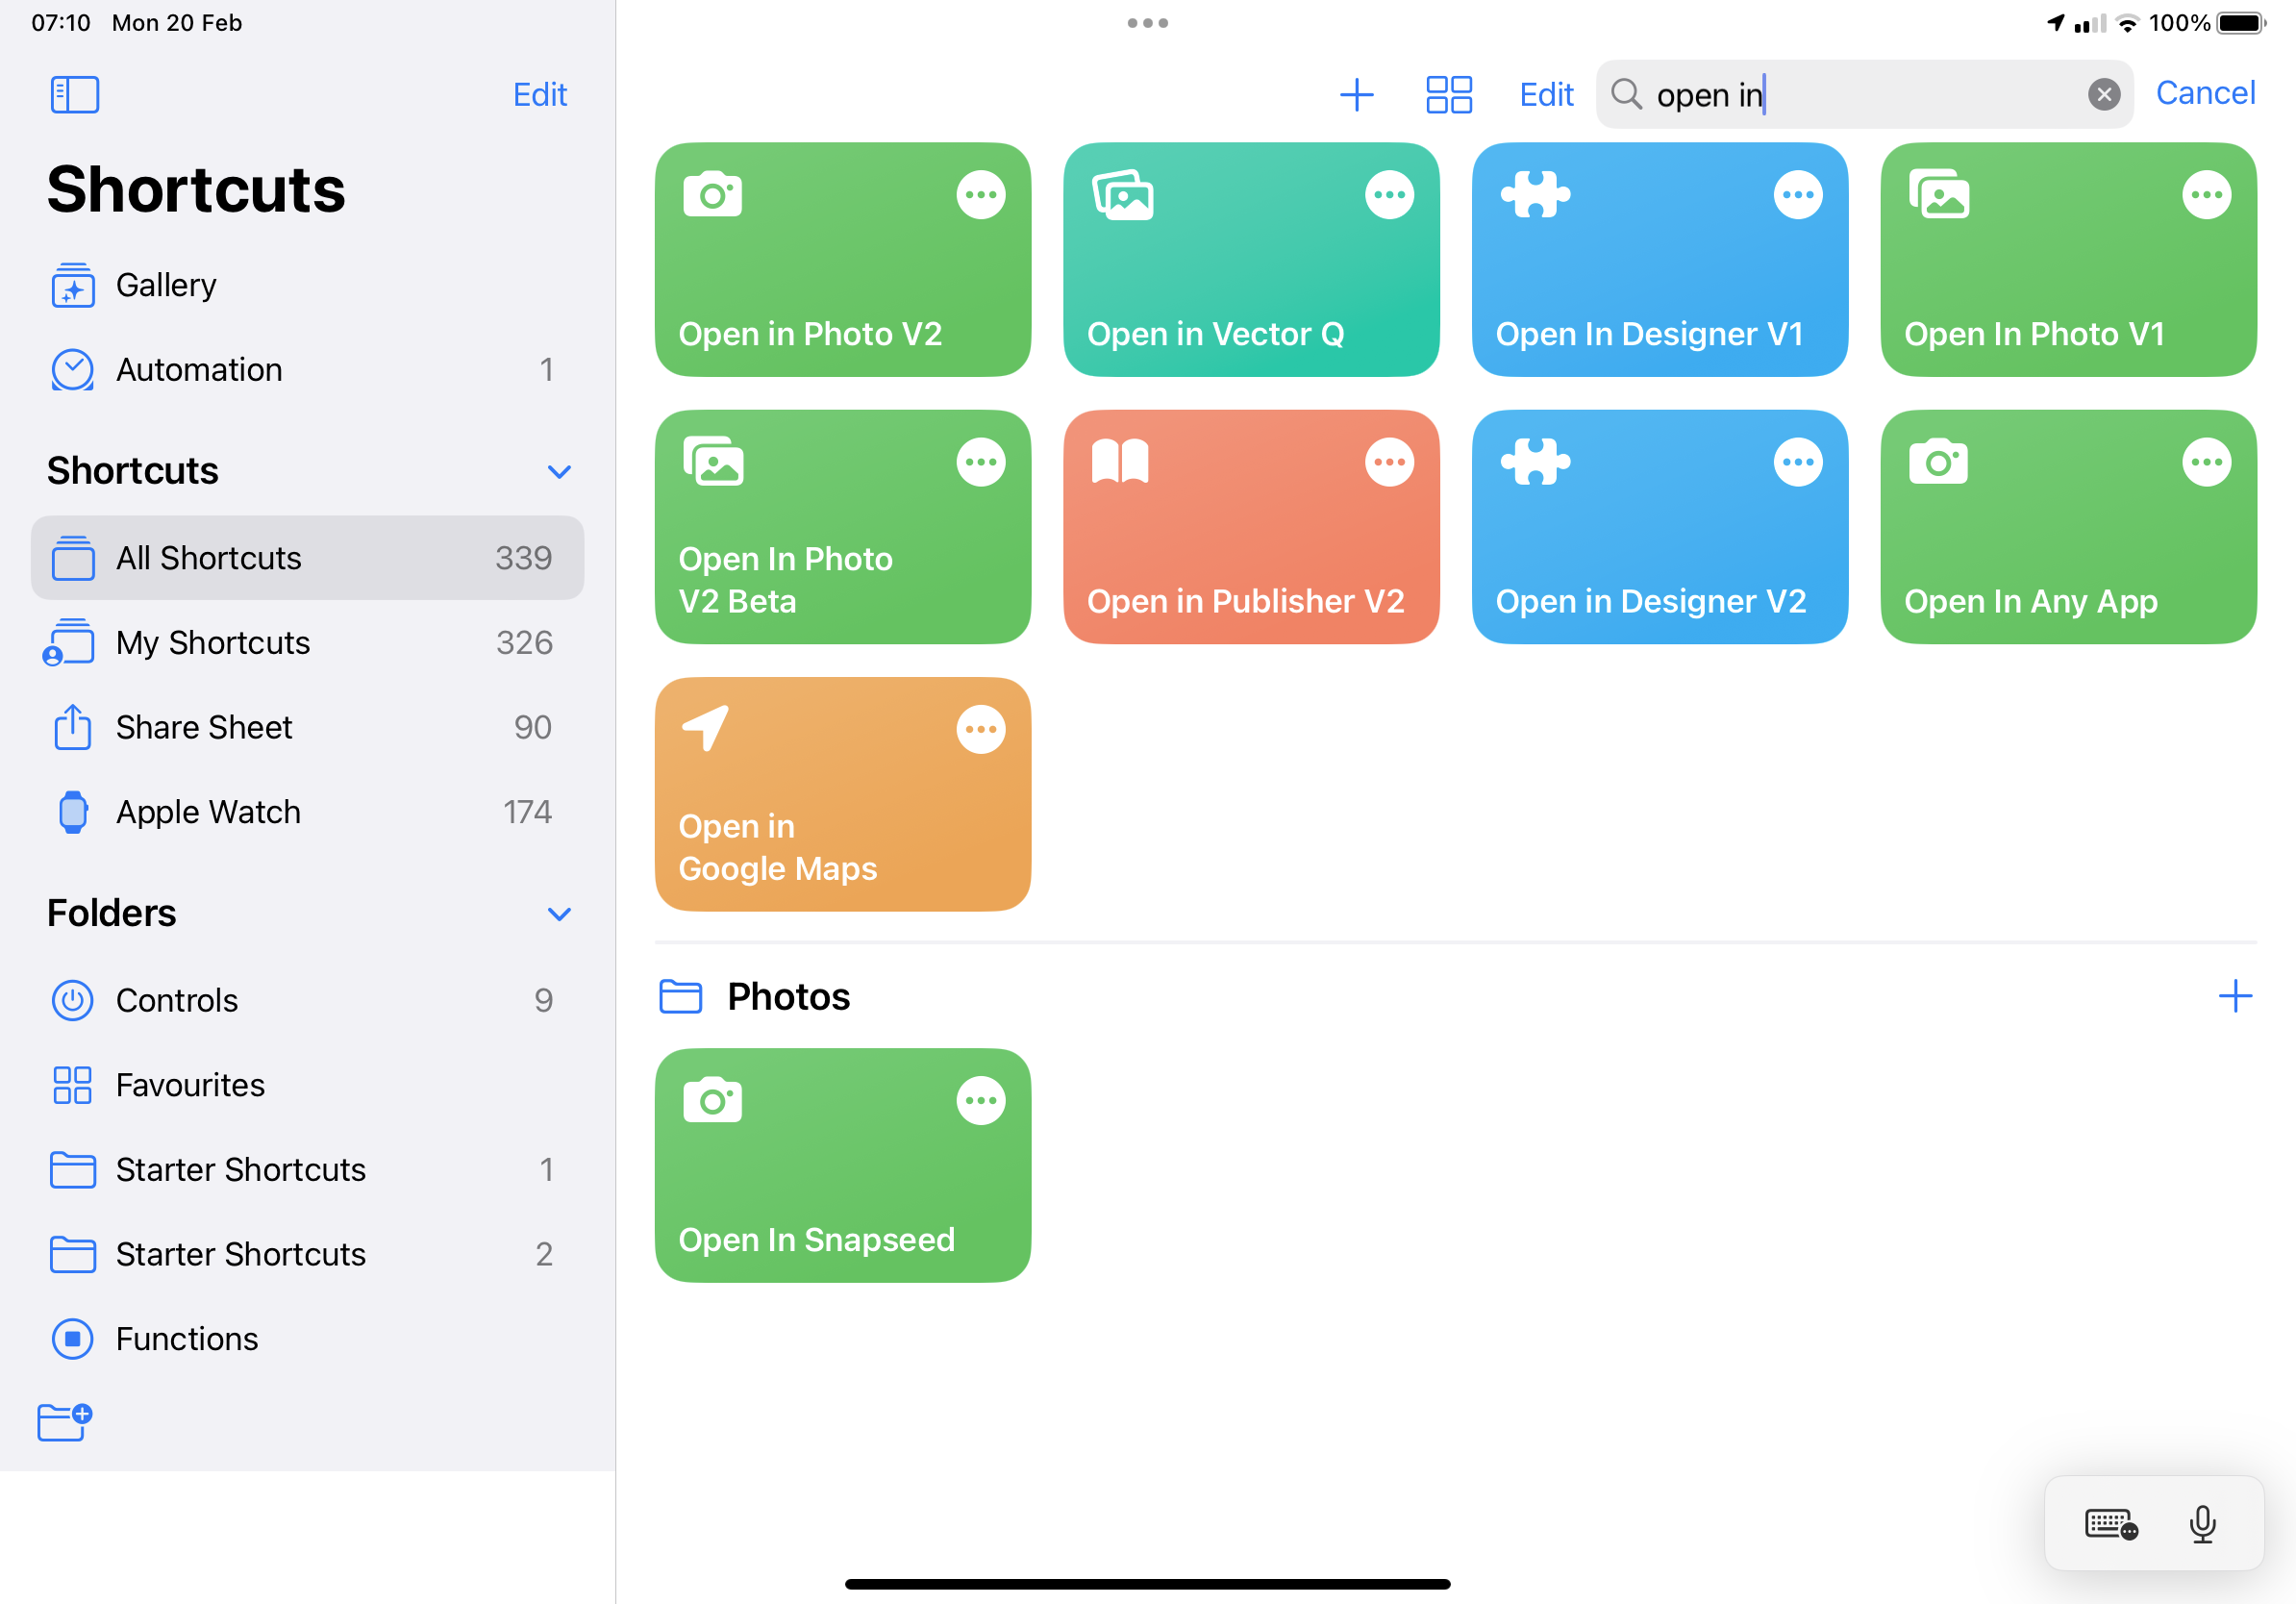Cancel the search
The height and width of the screenshot is (1604, 2296).
(2204, 93)
